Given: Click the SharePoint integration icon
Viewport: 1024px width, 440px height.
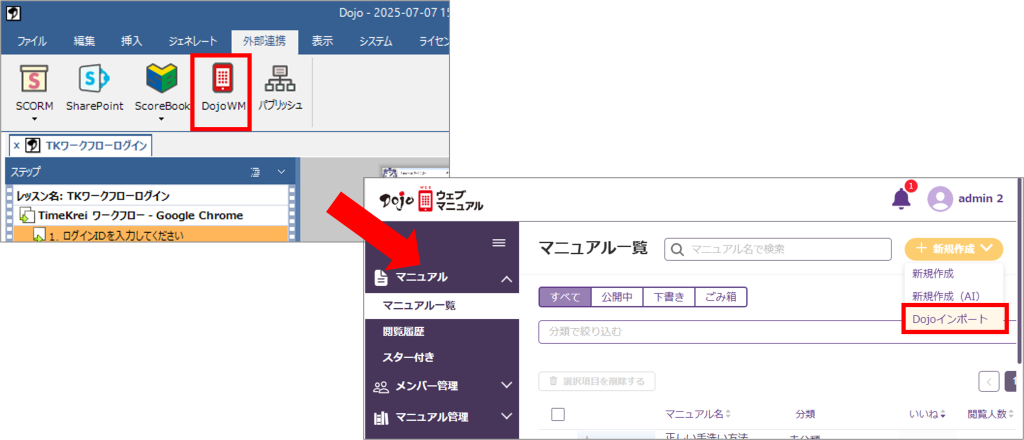Looking at the screenshot, I should (94, 79).
